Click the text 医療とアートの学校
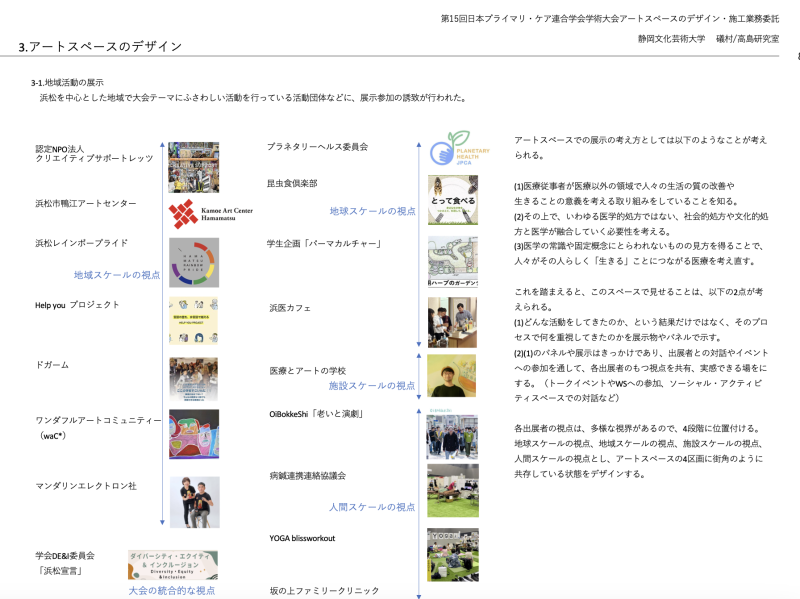The height and width of the screenshot is (599, 800). [x=308, y=370]
